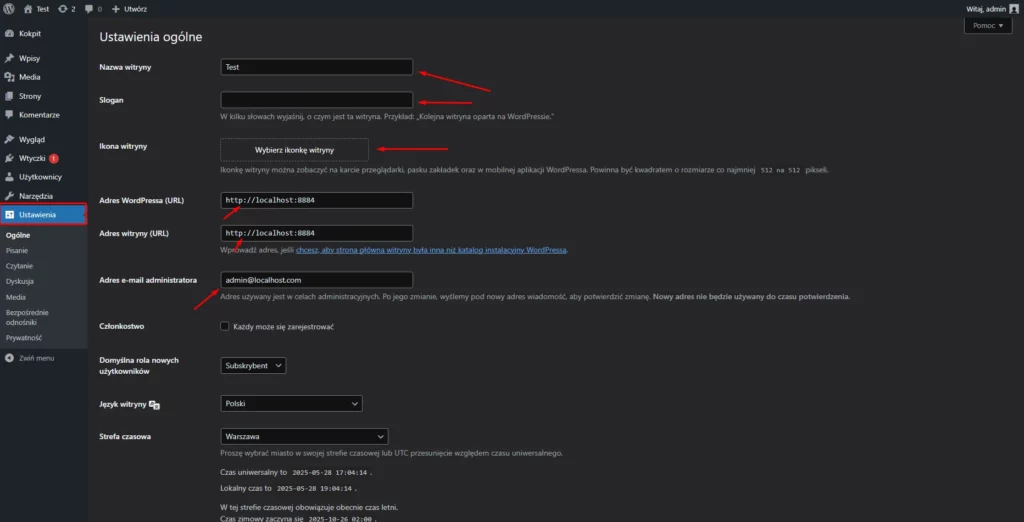Expand the Pomoc help tab
Viewport: 1024px width, 522px height.
click(x=988, y=25)
